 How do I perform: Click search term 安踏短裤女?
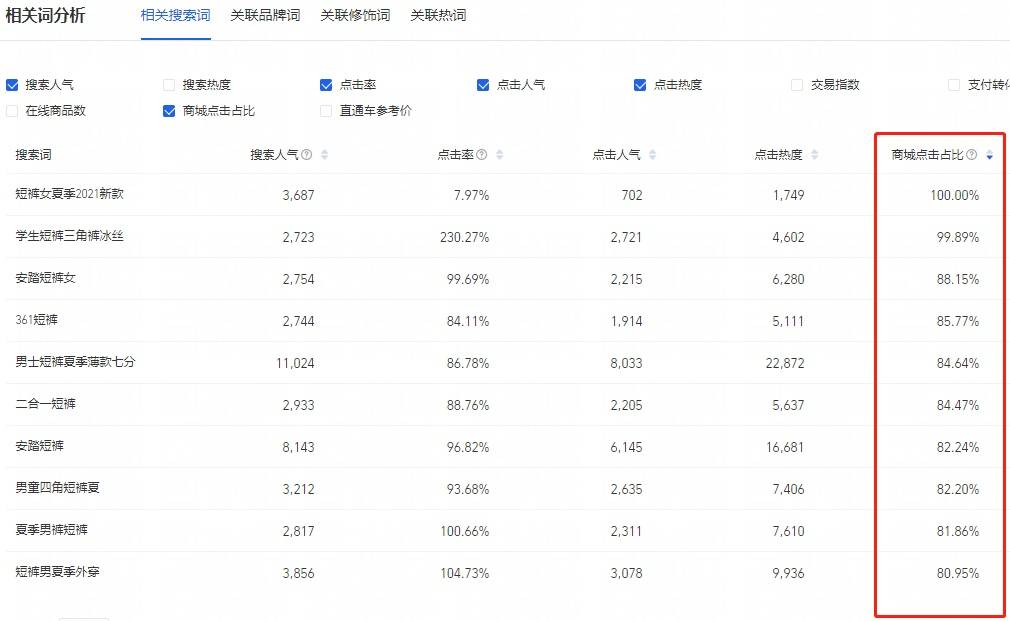[x=46, y=278]
